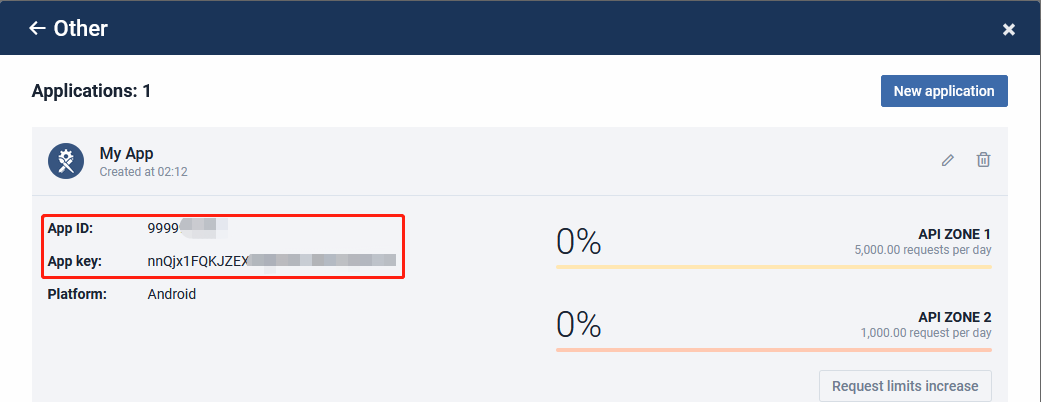This screenshot has height=402, width=1041.
Task: Click the API ZONE 1 yellow progress bar
Action: coord(773,267)
